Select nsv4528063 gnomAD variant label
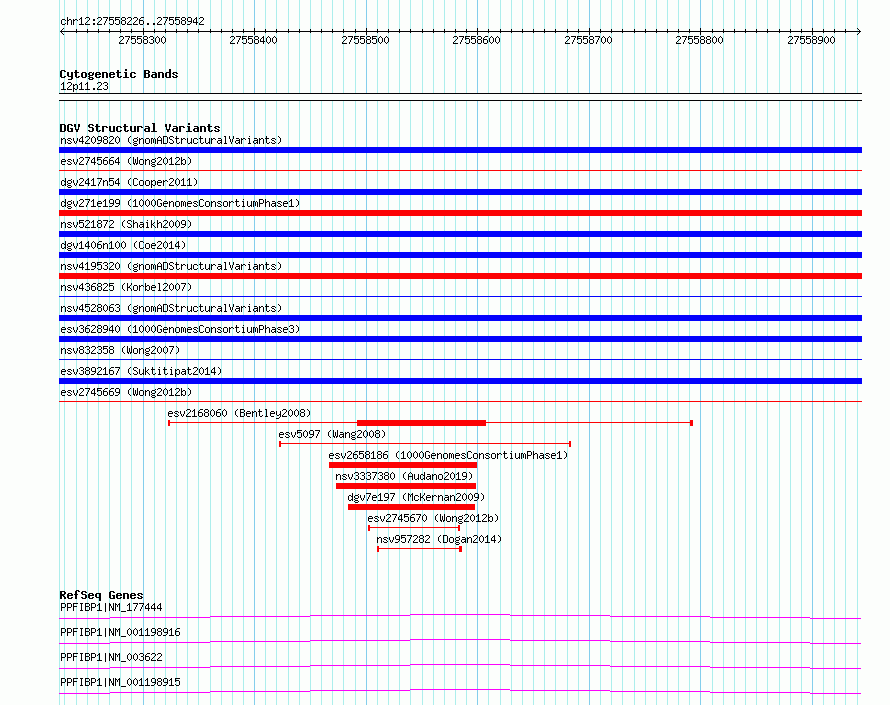This screenshot has height=705, width=890. click(x=171, y=308)
